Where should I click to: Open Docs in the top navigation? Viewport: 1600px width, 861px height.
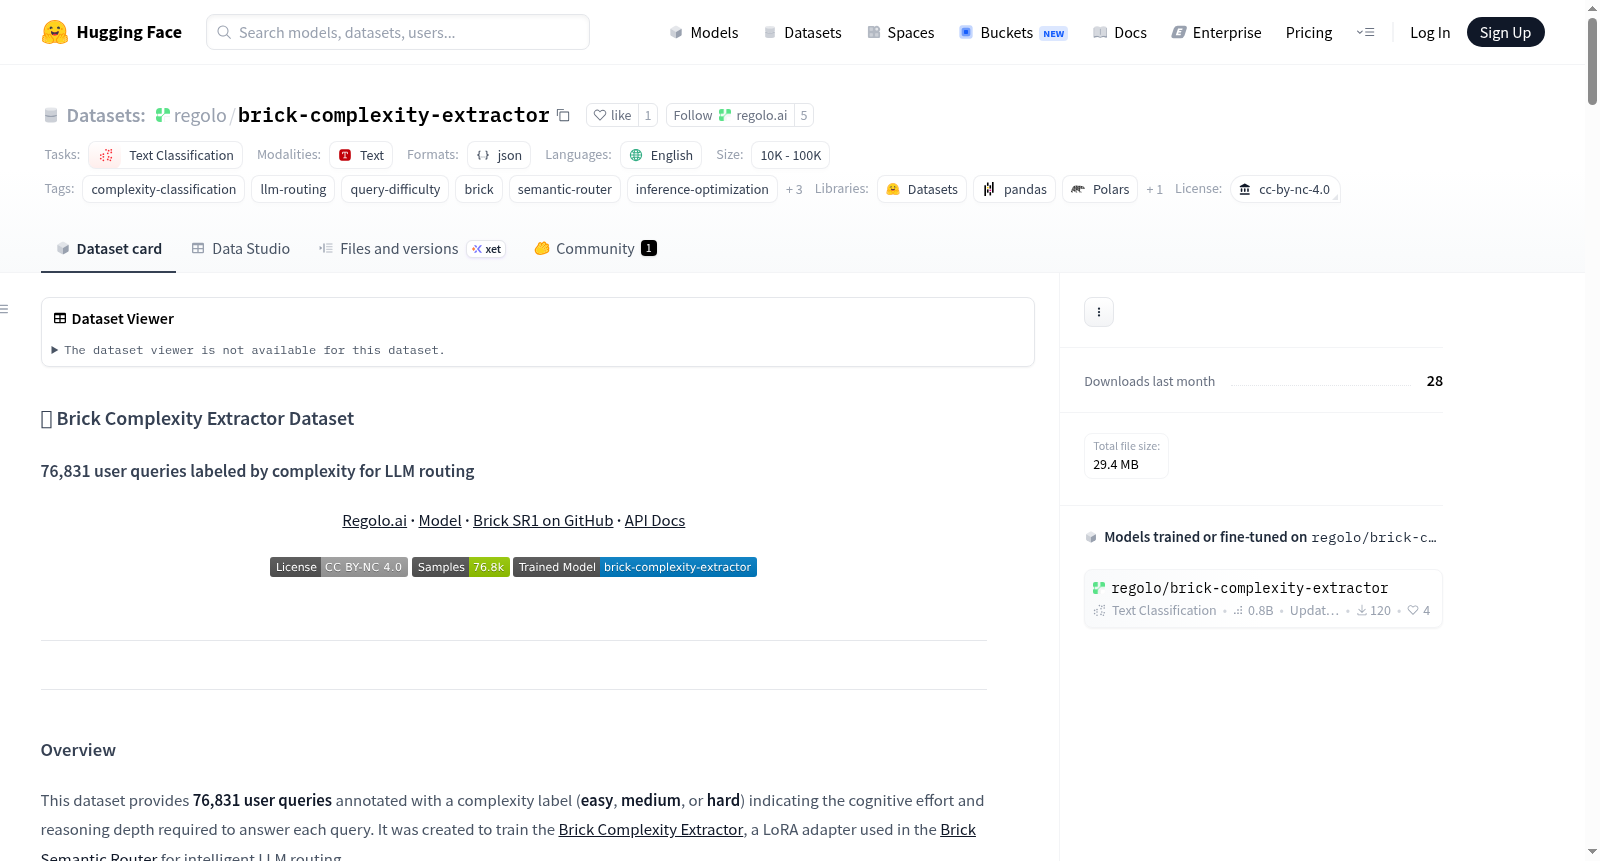1119,32
